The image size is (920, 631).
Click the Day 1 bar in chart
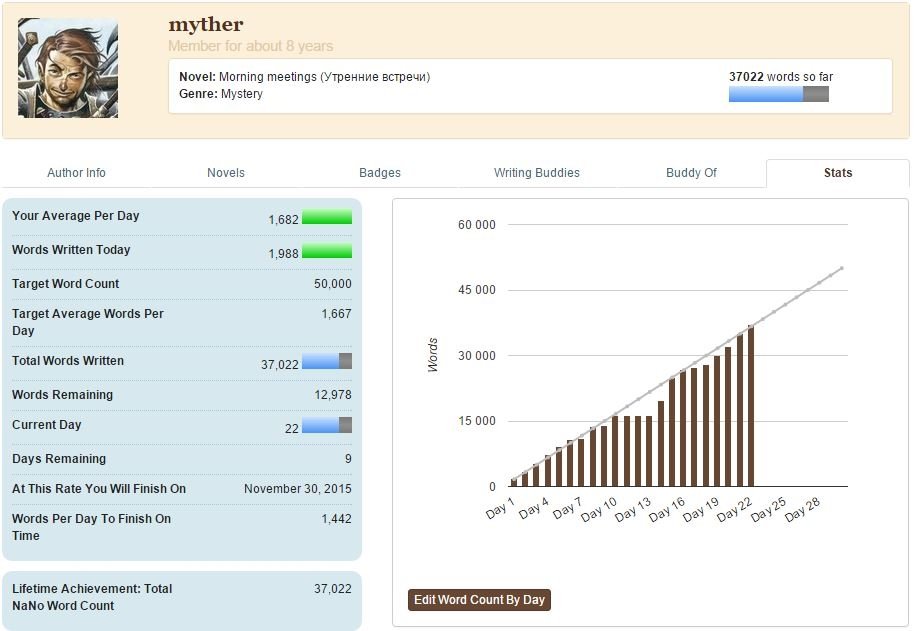tap(514, 483)
